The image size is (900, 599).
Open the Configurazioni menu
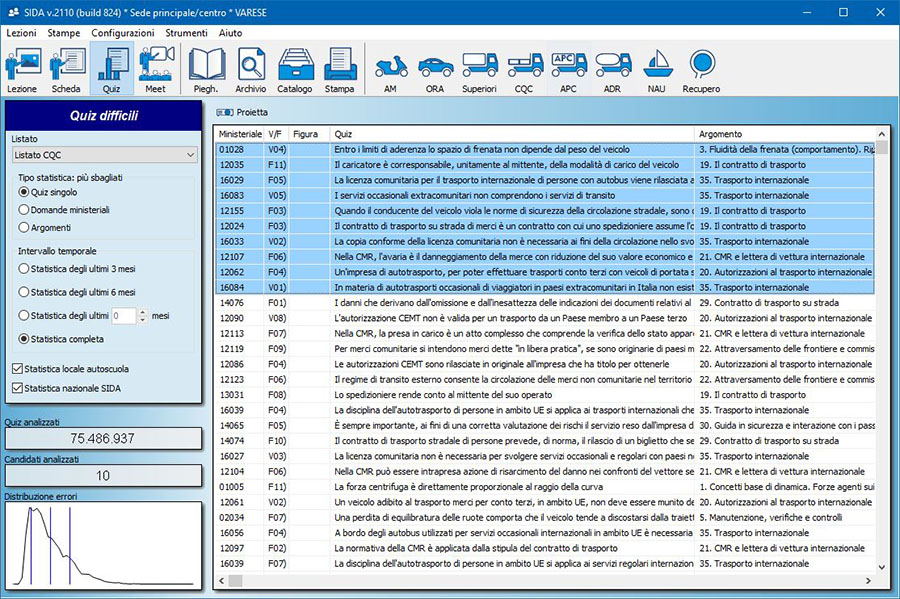pyautogui.click(x=122, y=33)
